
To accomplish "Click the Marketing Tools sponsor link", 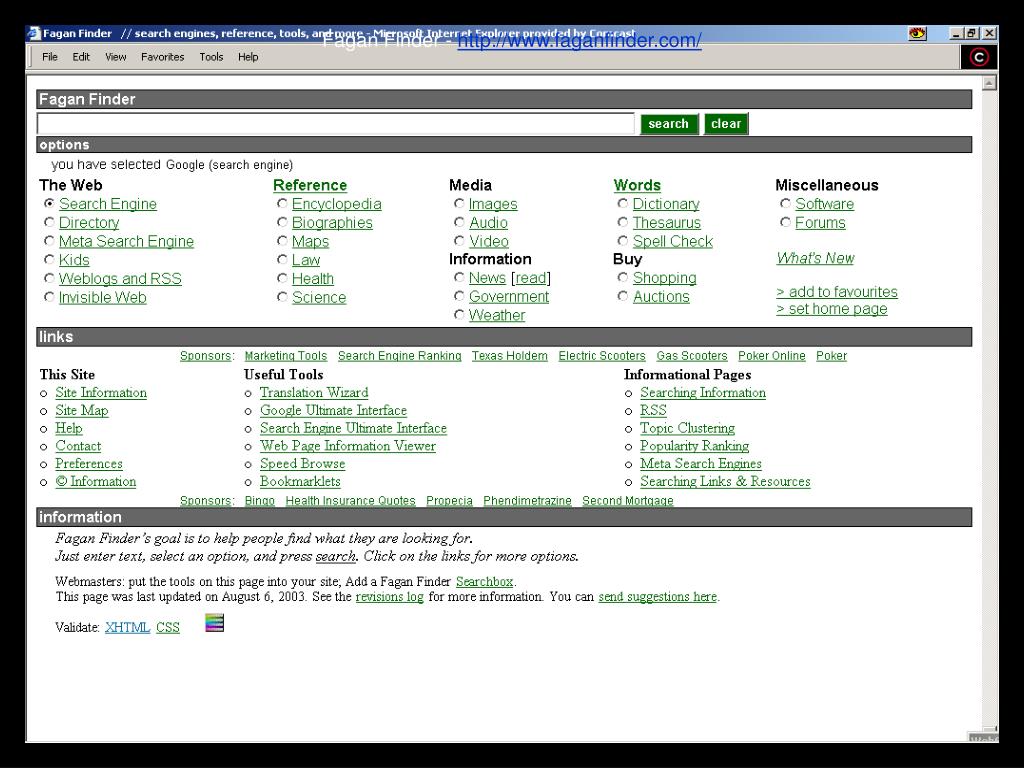I will pyautogui.click(x=285, y=356).
